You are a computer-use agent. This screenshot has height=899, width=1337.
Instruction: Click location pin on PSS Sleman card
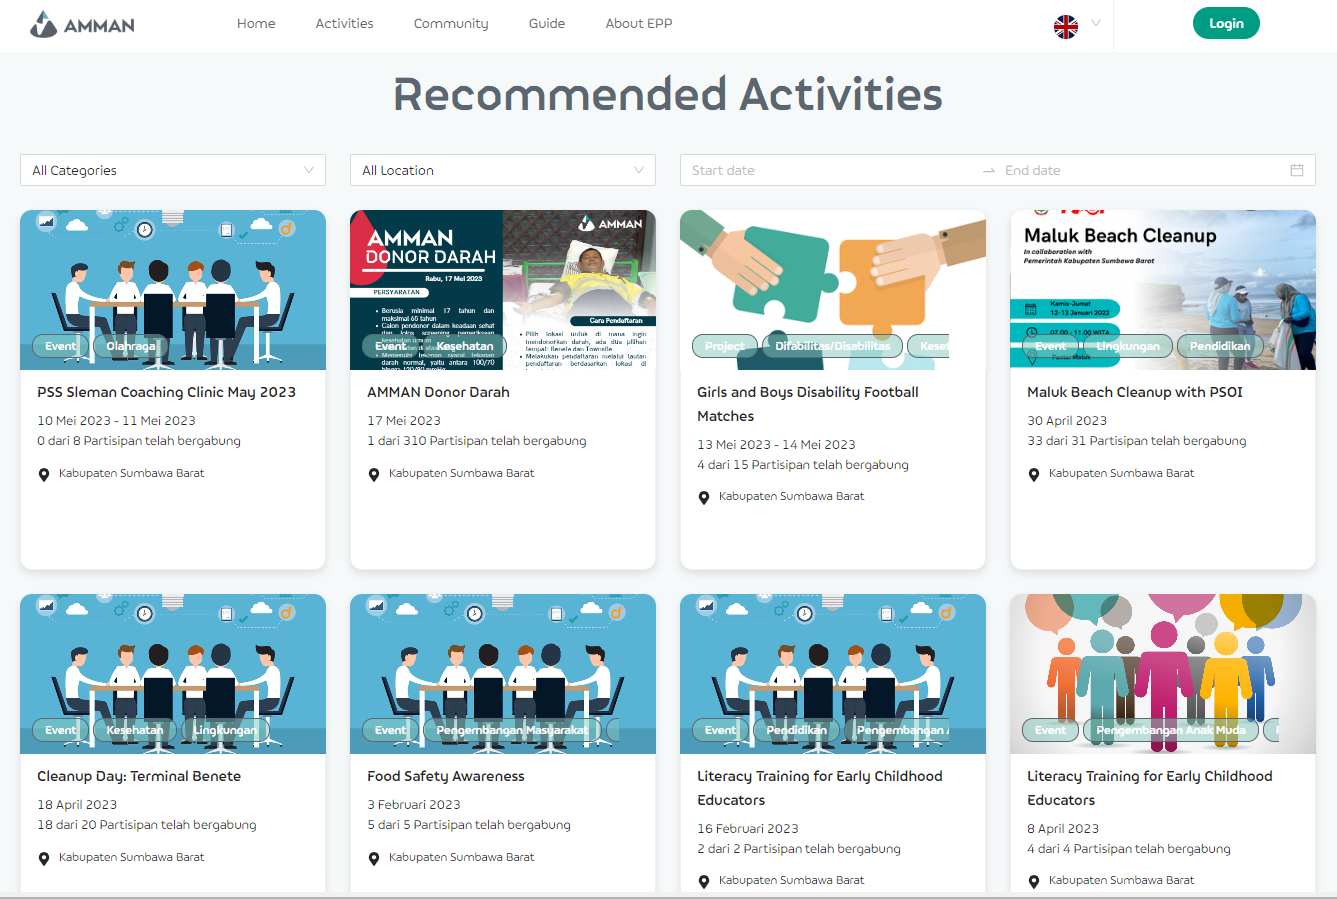click(44, 475)
